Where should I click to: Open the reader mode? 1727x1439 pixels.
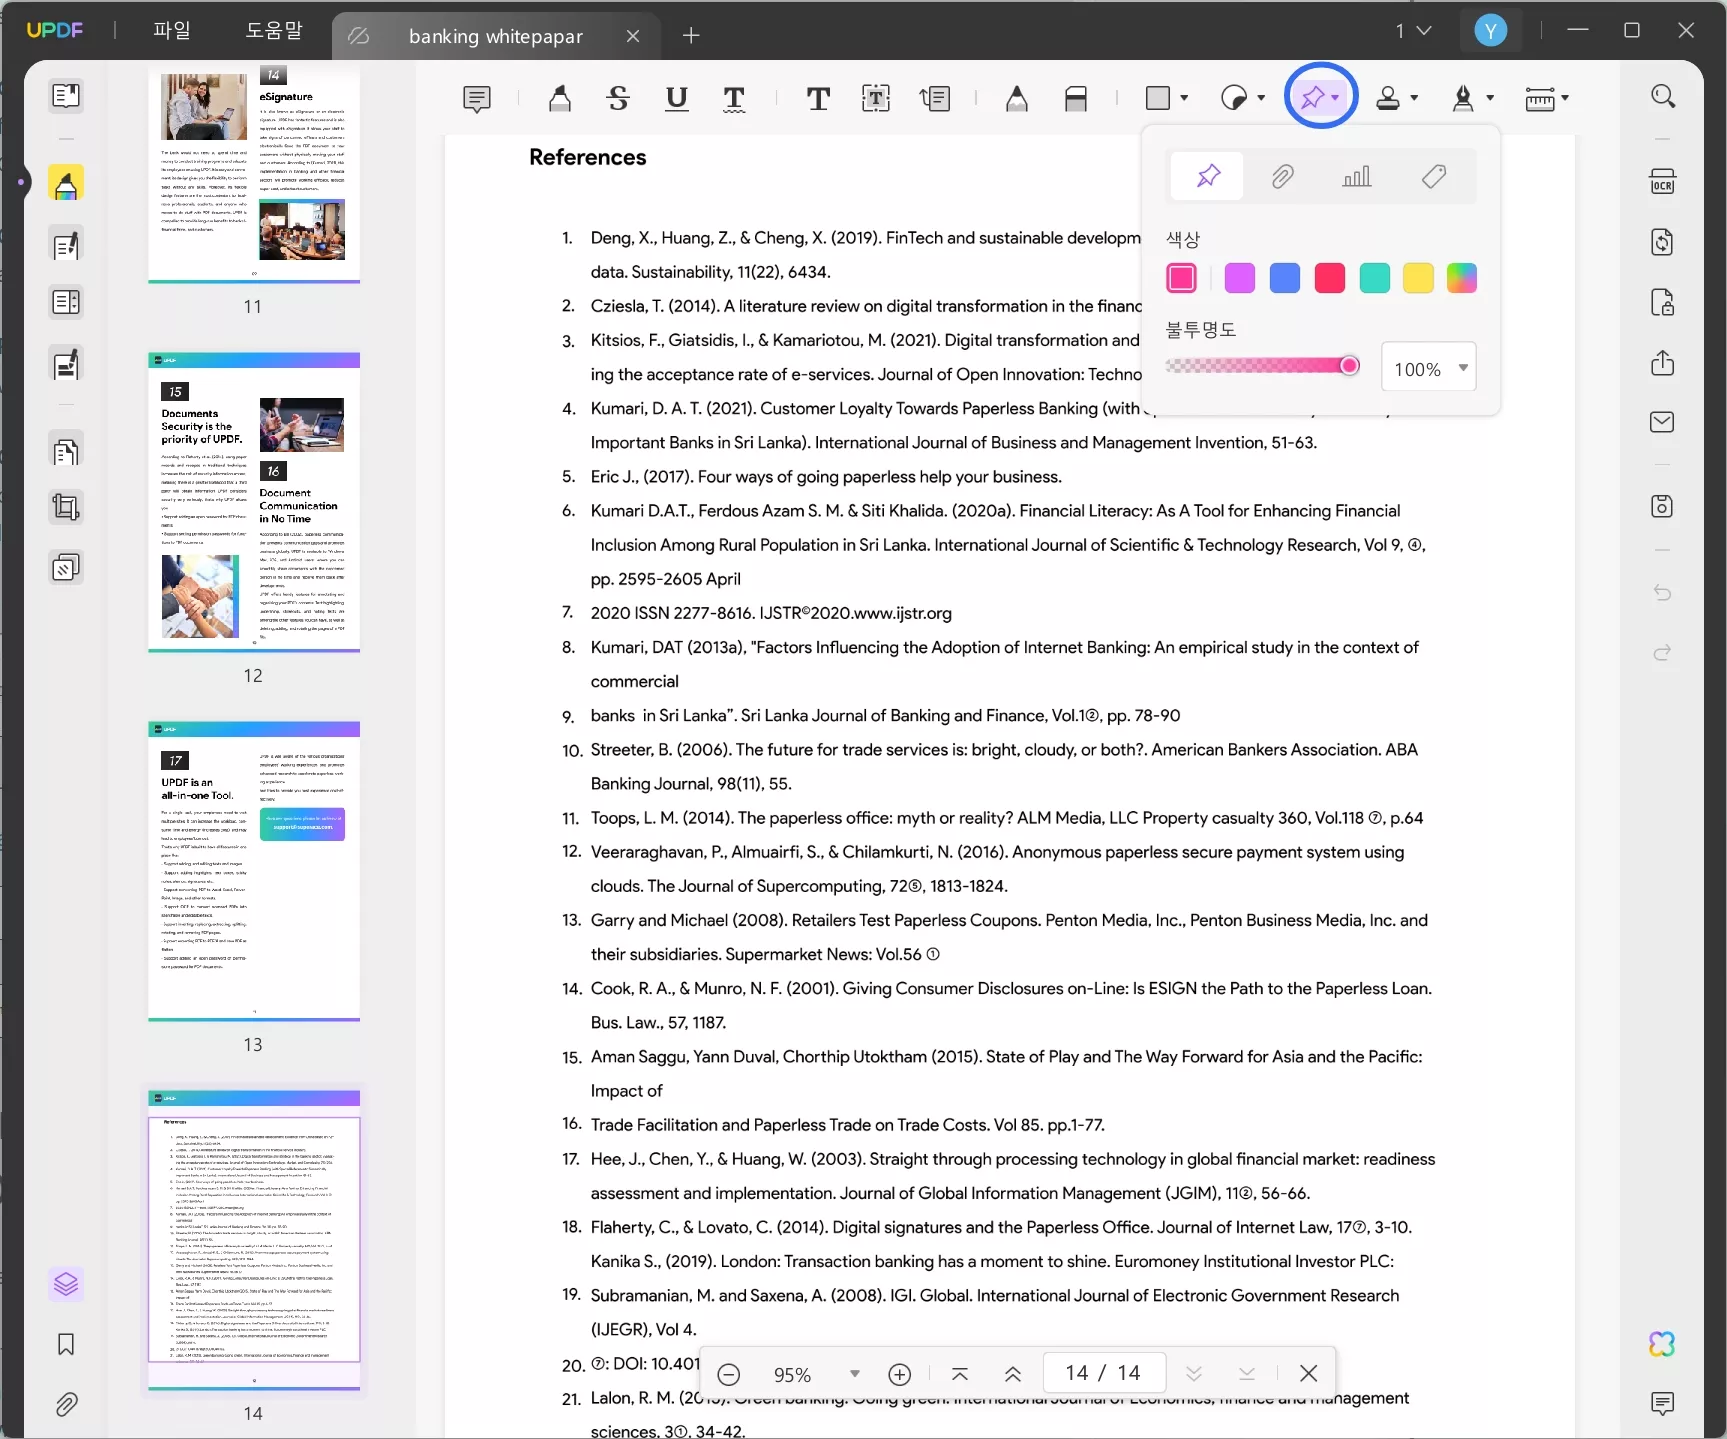coord(66,95)
